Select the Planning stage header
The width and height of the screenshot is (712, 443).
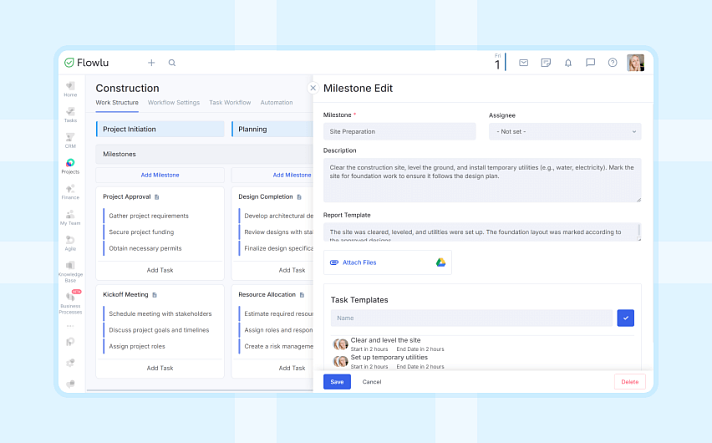click(272, 129)
